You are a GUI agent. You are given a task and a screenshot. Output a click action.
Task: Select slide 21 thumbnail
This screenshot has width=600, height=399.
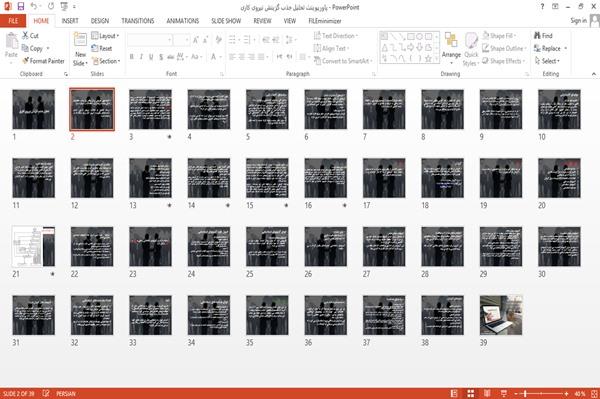click(33, 246)
